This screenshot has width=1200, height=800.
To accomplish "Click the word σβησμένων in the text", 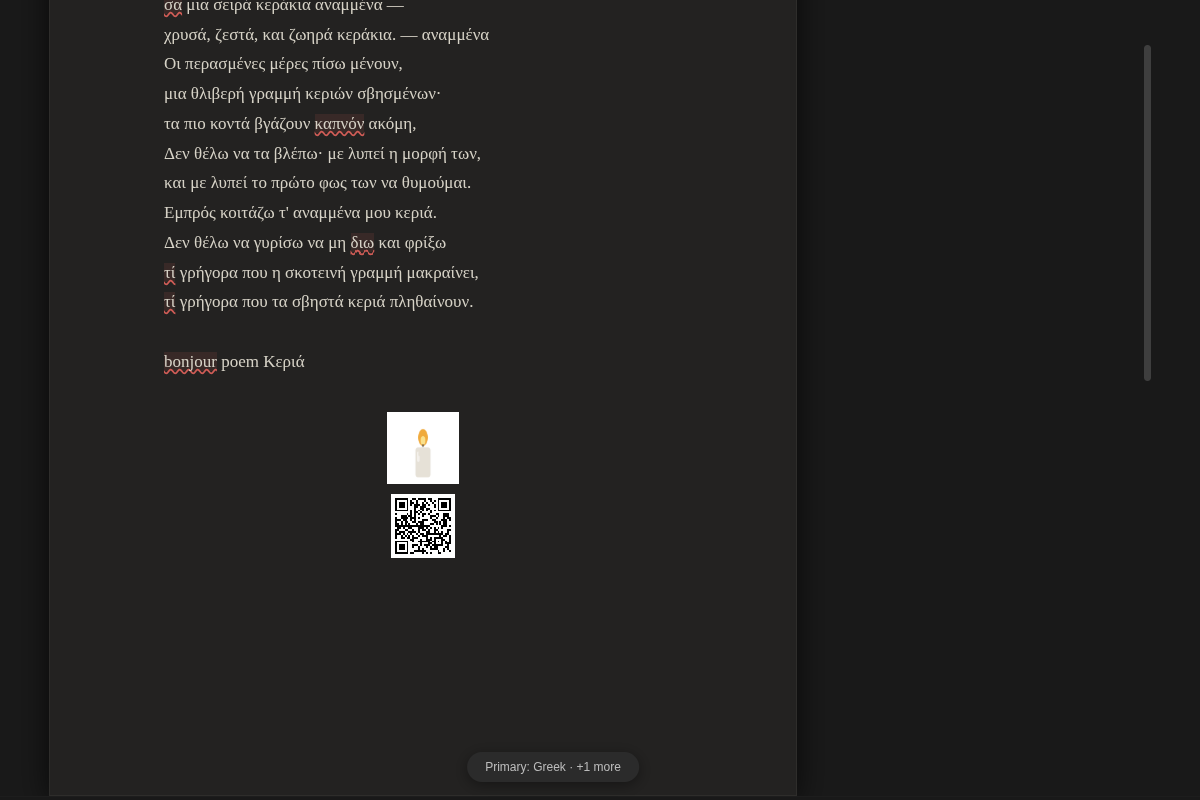I will 399,94.
